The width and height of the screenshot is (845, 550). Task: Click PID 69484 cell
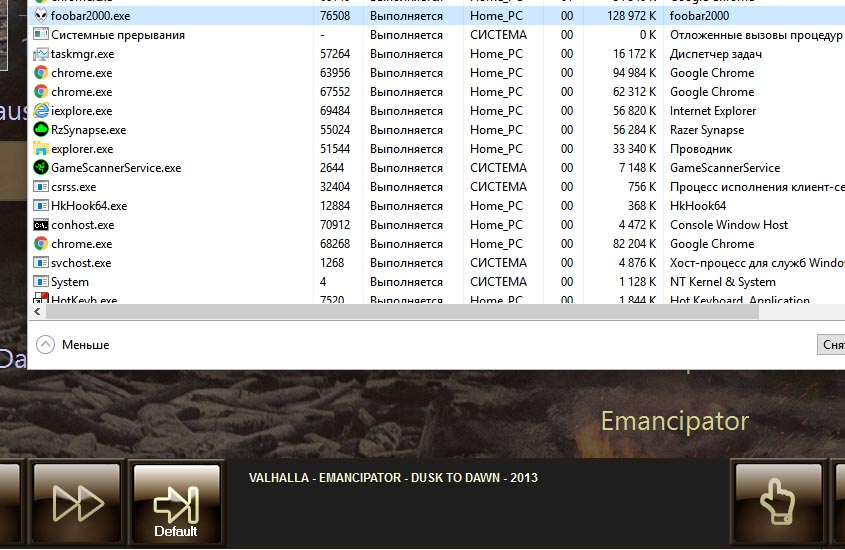point(335,110)
